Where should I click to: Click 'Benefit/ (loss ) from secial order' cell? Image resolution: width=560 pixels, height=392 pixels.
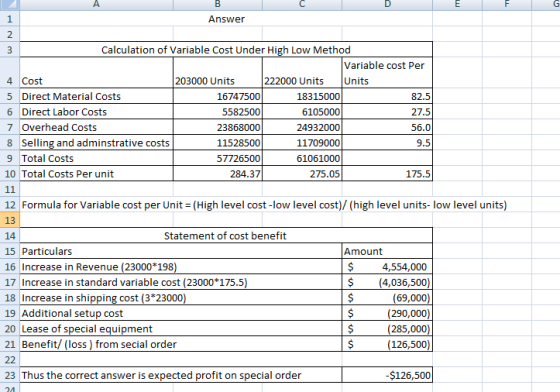181,344
